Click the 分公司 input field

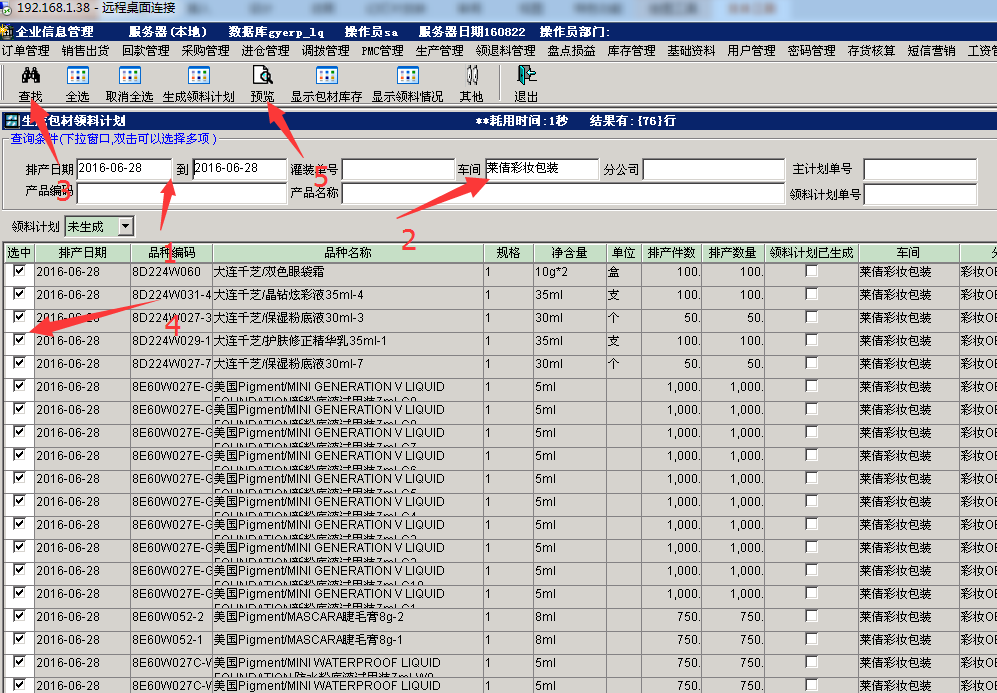pos(713,170)
